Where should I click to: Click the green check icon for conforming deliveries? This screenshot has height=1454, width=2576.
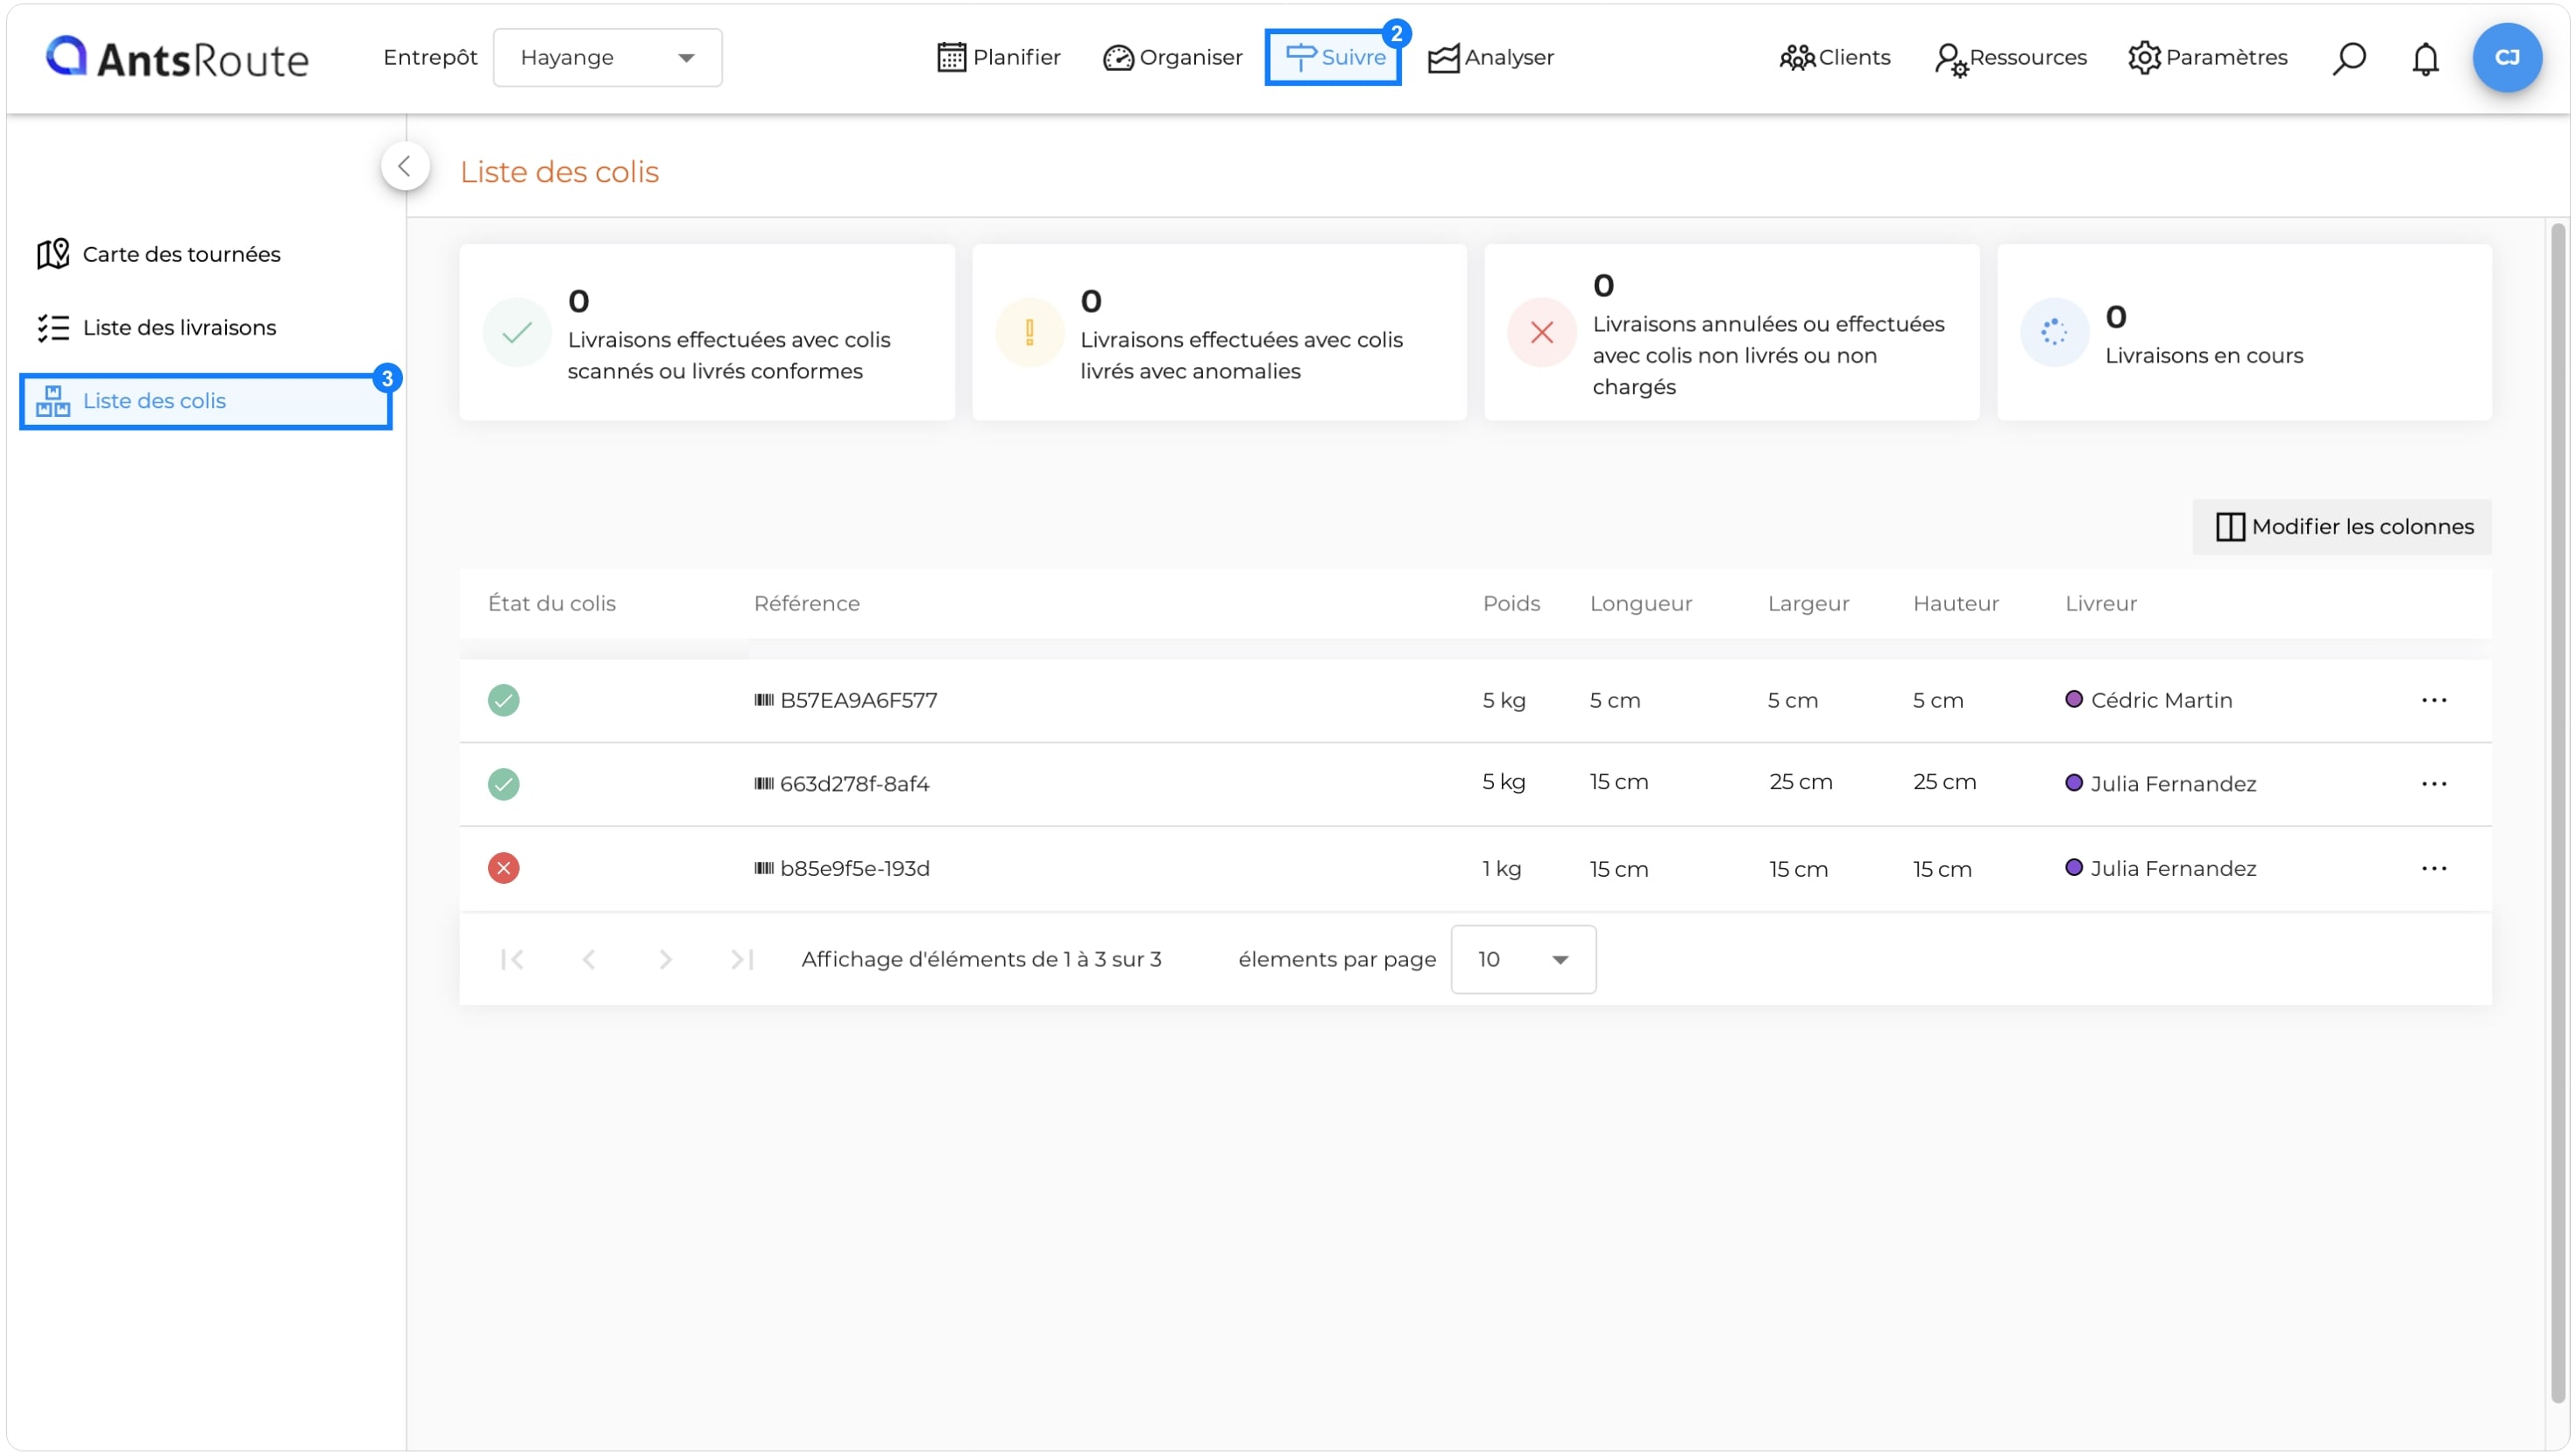point(517,332)
